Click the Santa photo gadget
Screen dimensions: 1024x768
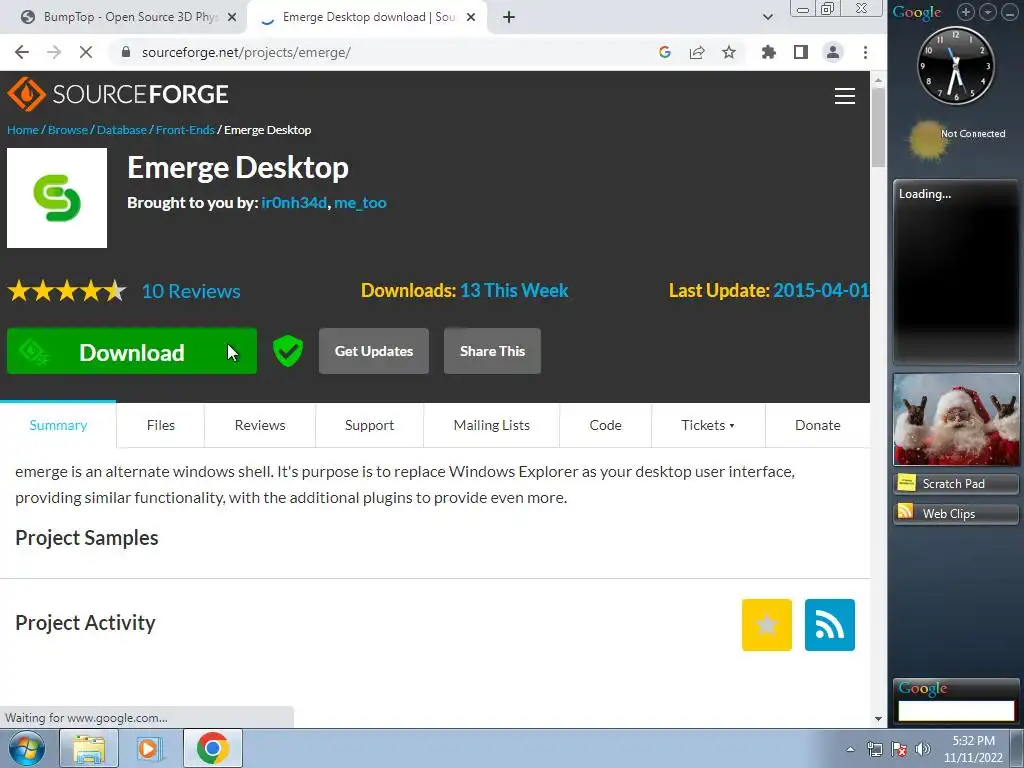(x=956, y=419)
